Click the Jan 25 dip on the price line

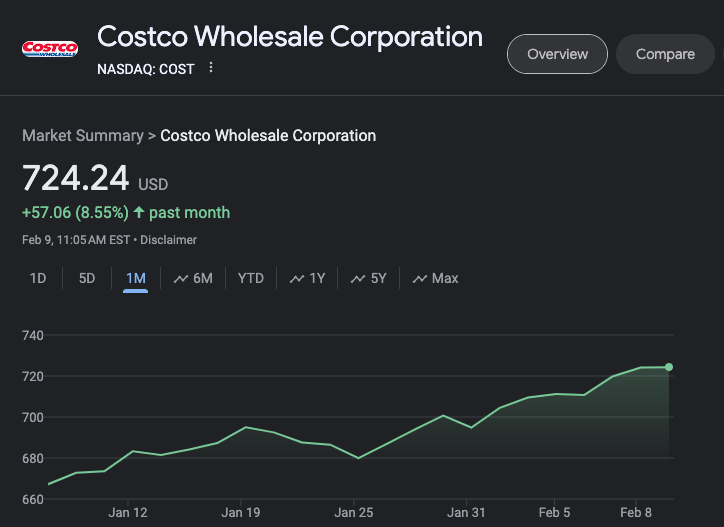(358, 458)
